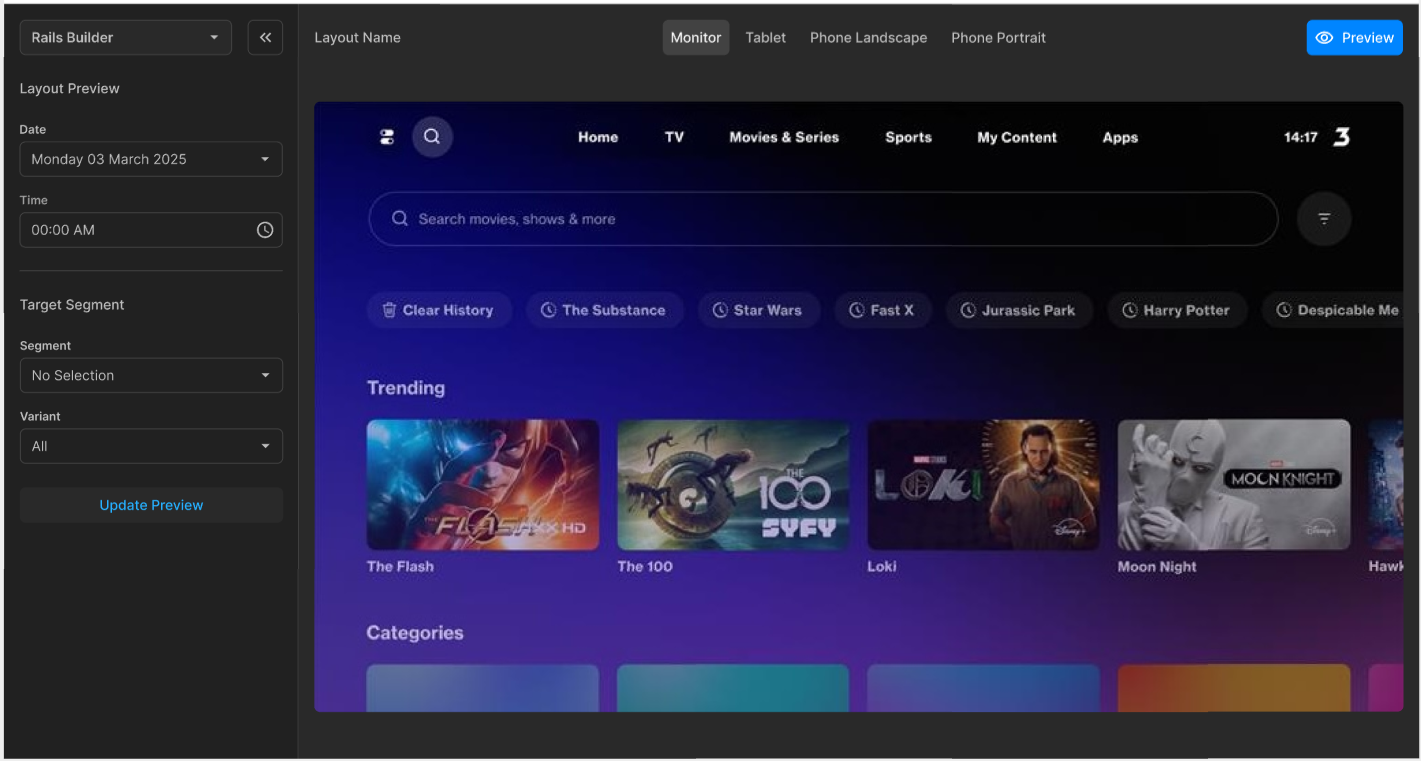Click the settings toggle icon beside search

click(387, 137)
